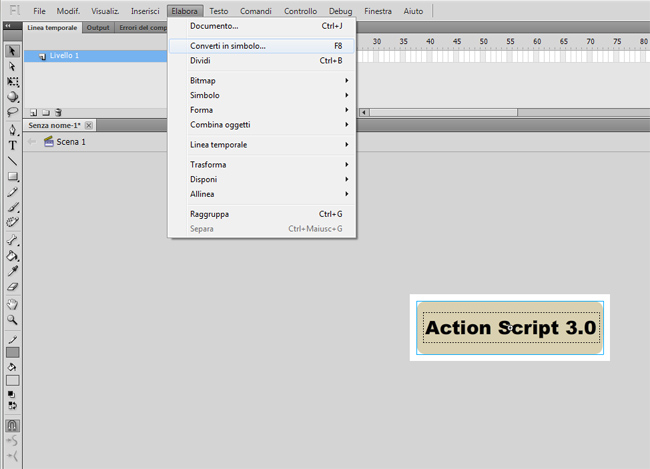Image resolution: width=650 pixels, height=469 pixels.
Task: Click the new layer icon below the timeline
Action: coord(33,112)
